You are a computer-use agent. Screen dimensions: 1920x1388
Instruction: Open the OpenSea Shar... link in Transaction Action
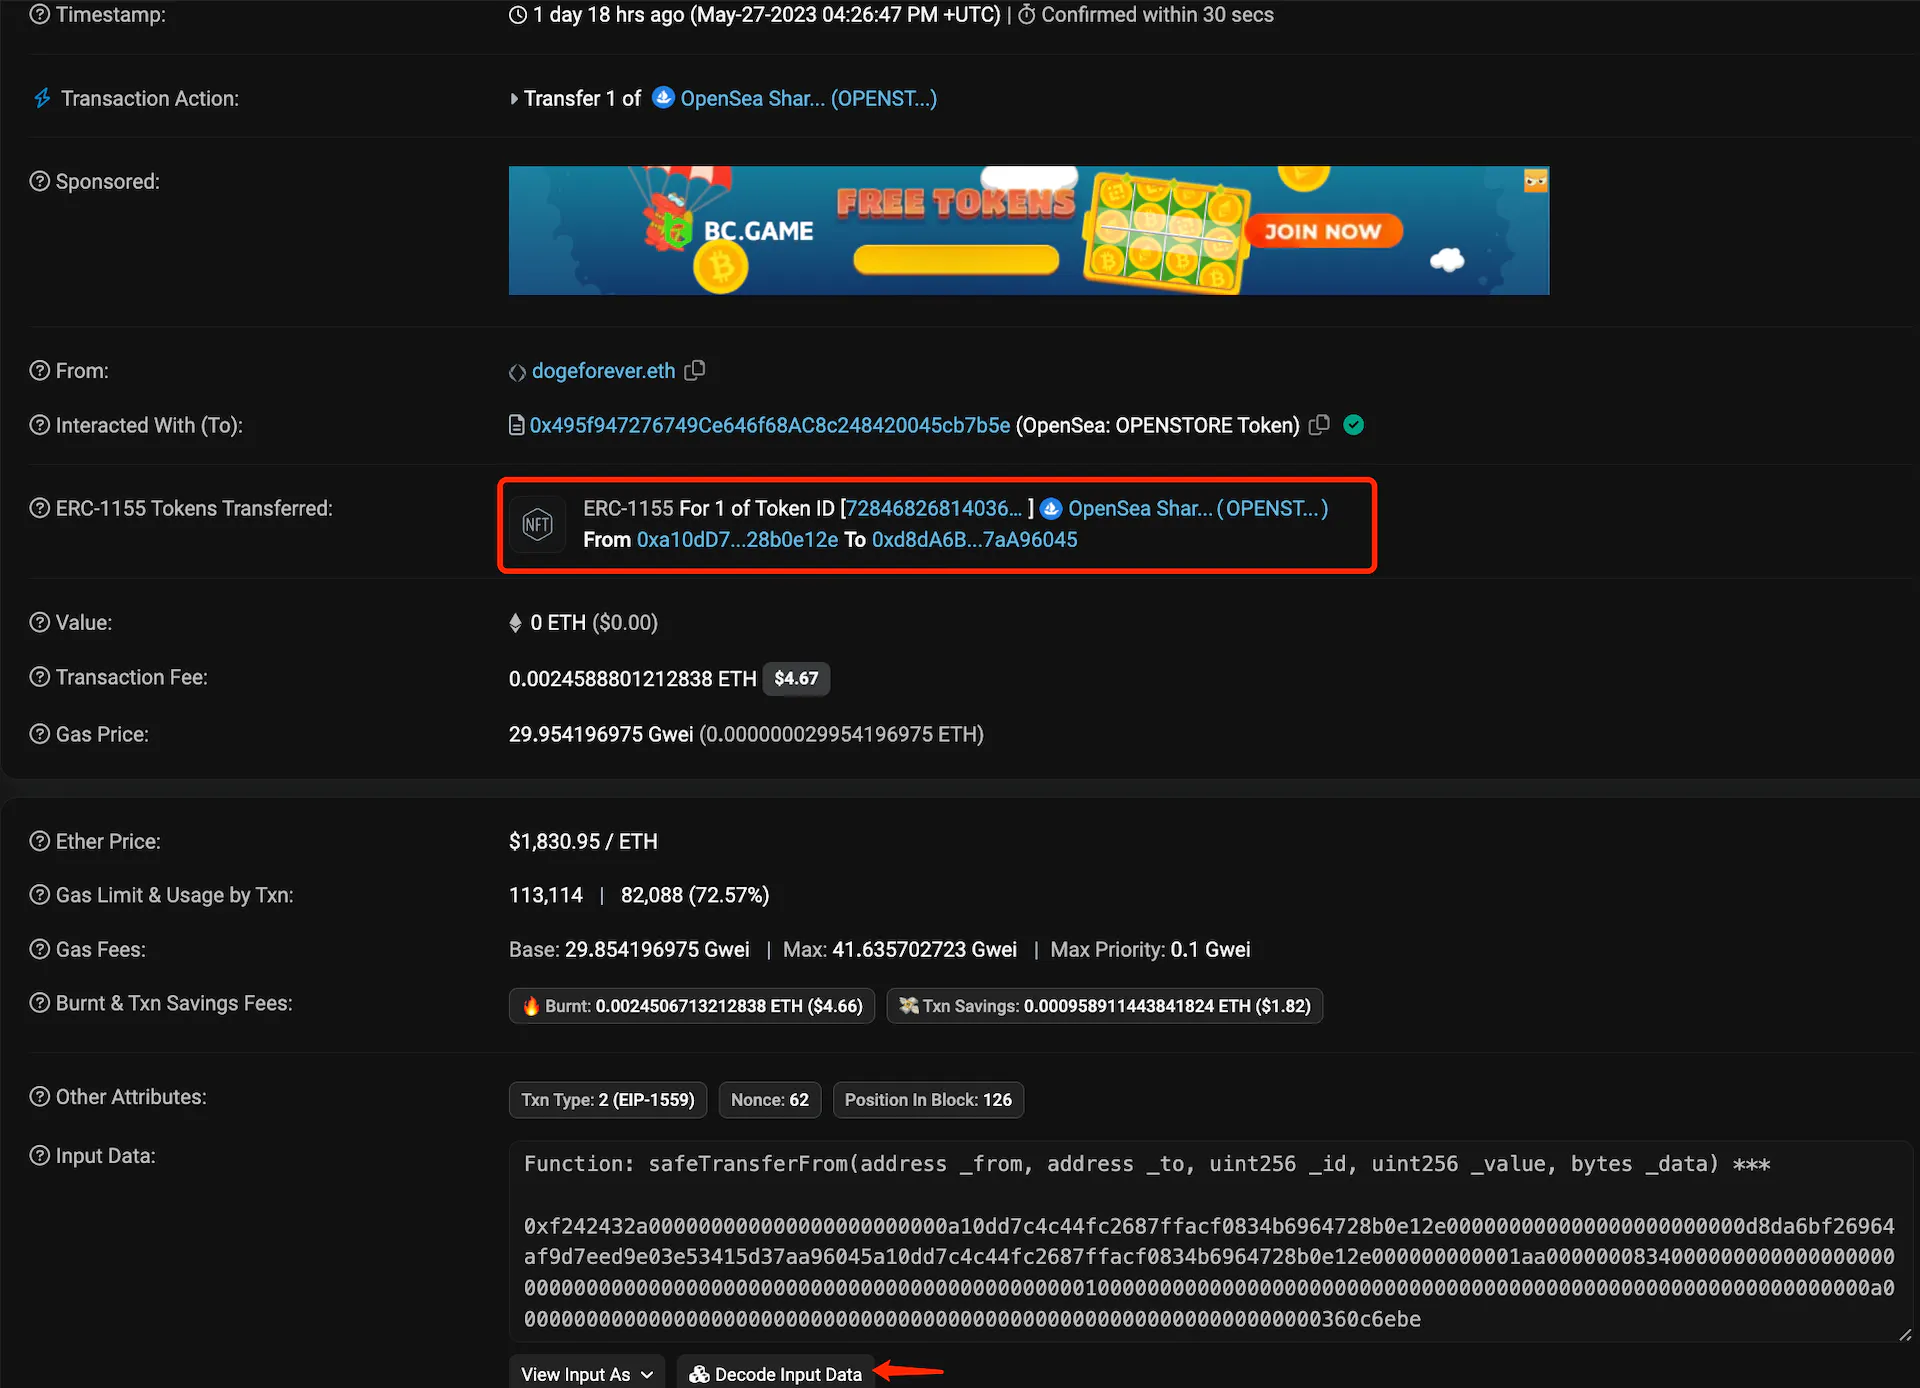click(x=808, y=98)
